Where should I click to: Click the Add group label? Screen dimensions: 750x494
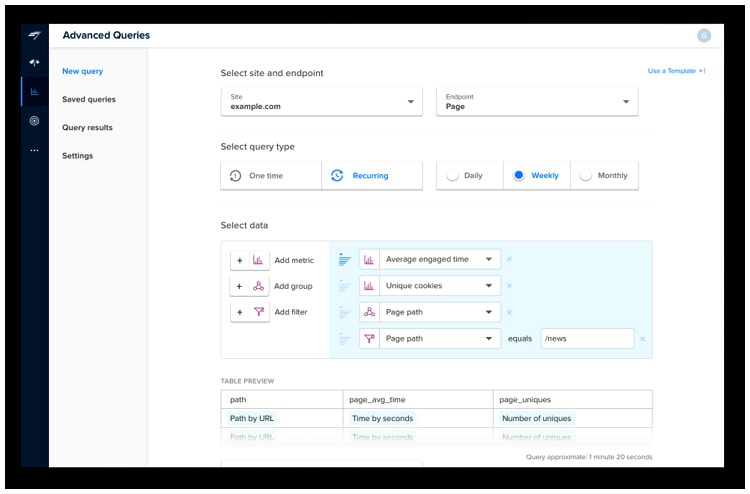click(293, 286)
